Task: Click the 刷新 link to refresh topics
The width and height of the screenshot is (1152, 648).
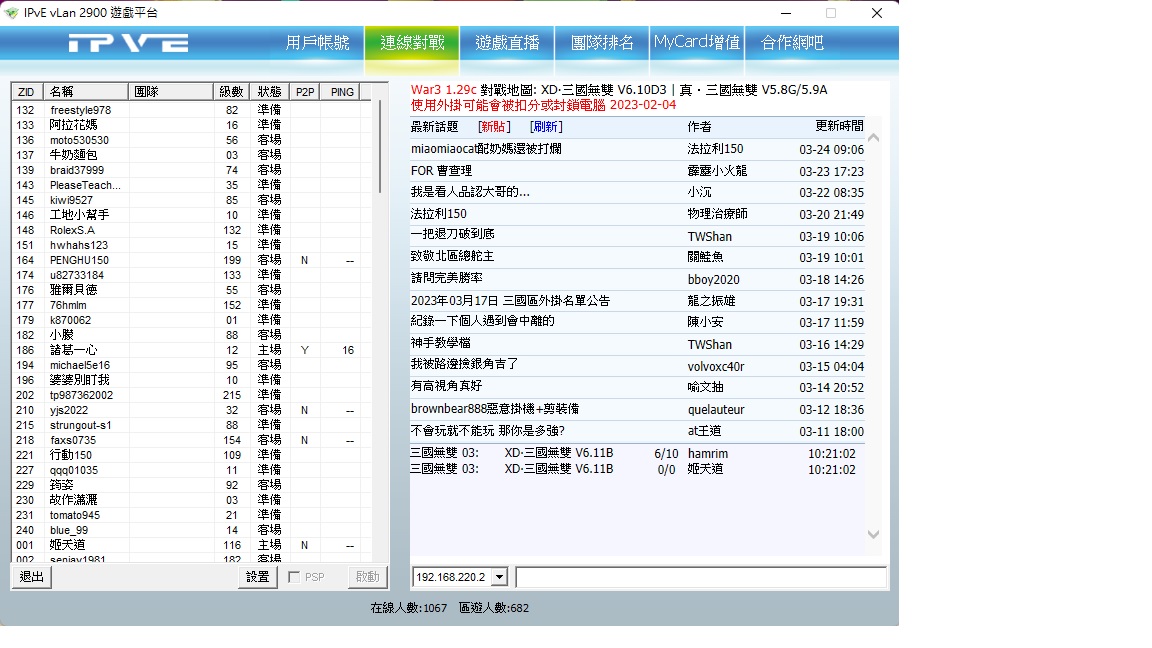Action: [x=546, y=127]
